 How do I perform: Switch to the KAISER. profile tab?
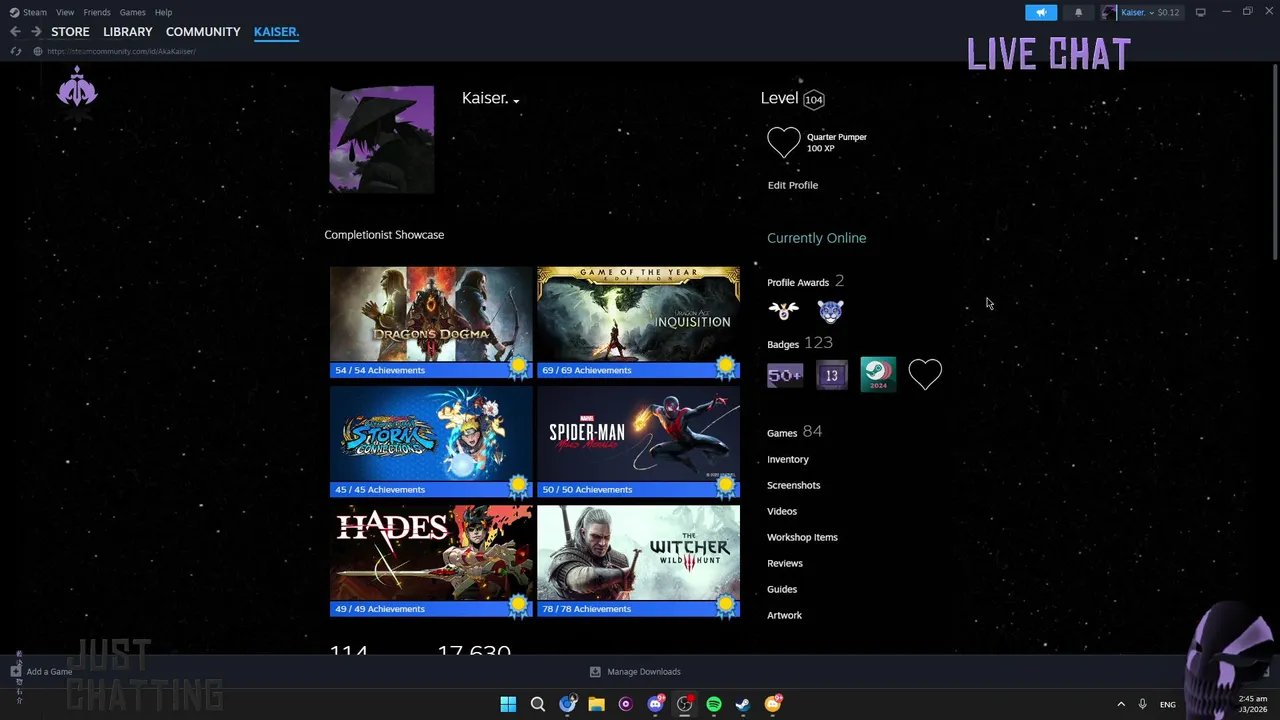[x=276, y=32]
